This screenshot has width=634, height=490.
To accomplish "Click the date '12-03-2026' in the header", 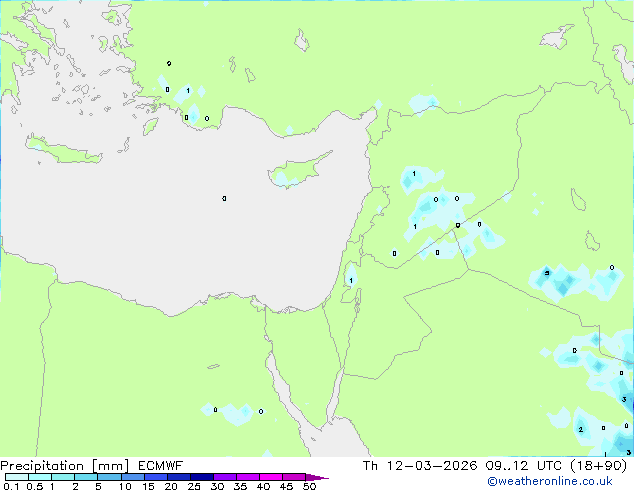I will coord(432,466).
